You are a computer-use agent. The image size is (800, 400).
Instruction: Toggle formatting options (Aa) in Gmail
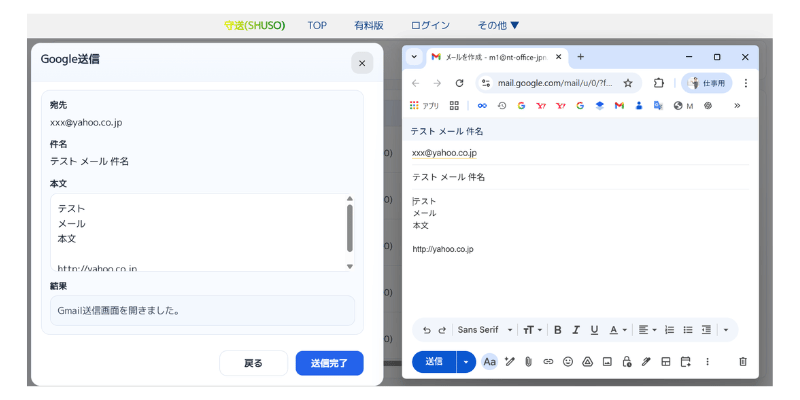tap(490, 362)
